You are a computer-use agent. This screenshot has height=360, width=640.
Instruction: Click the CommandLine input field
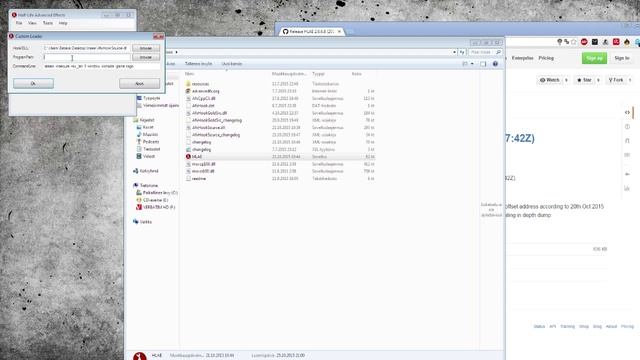(x=101, y=66)
